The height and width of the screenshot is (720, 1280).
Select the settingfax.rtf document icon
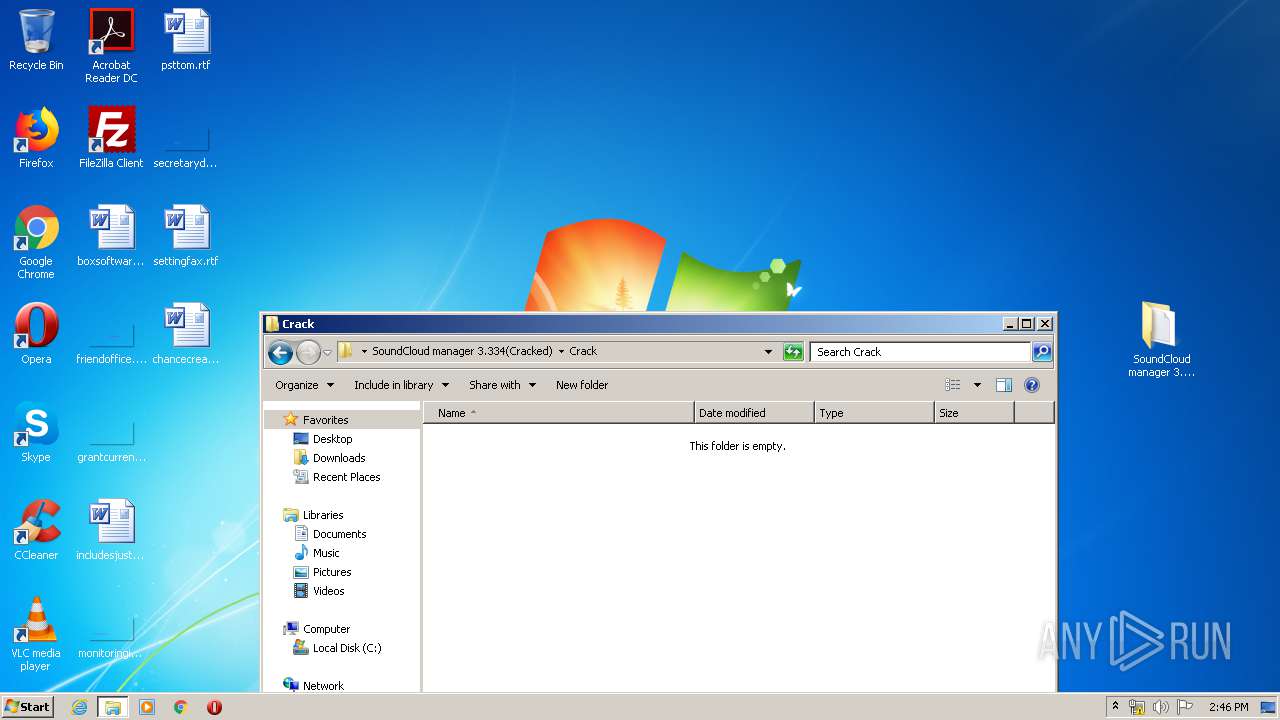(186, 236)
